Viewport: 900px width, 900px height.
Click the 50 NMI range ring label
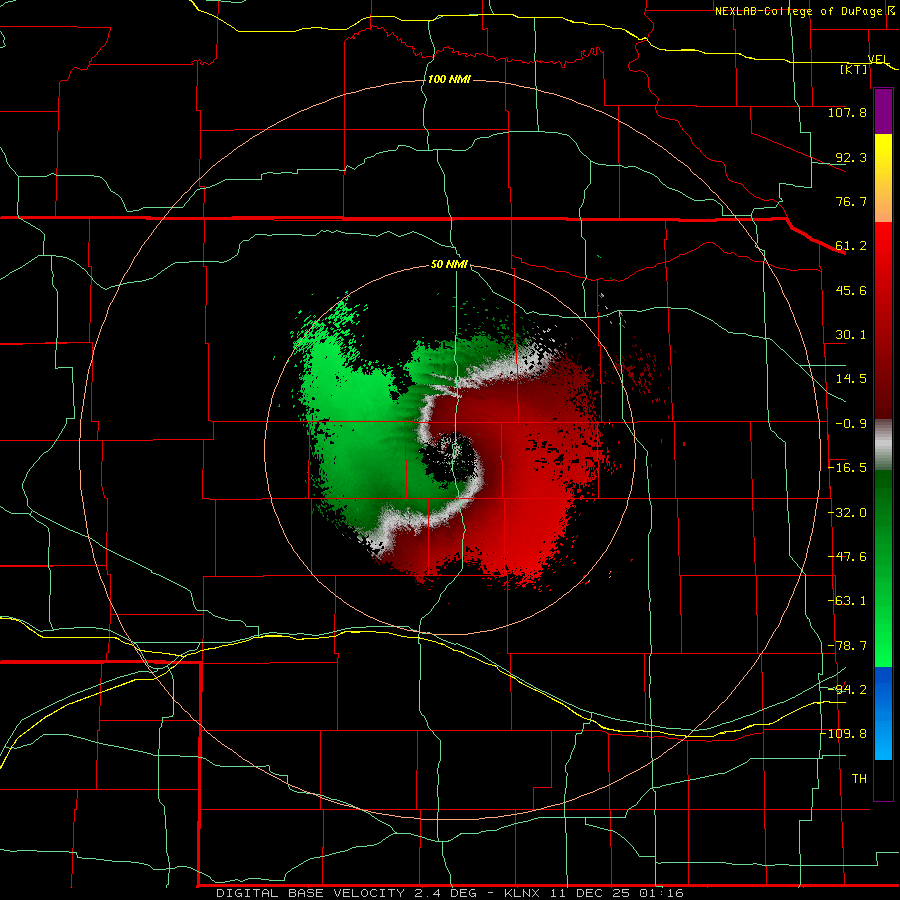[449, 264]
